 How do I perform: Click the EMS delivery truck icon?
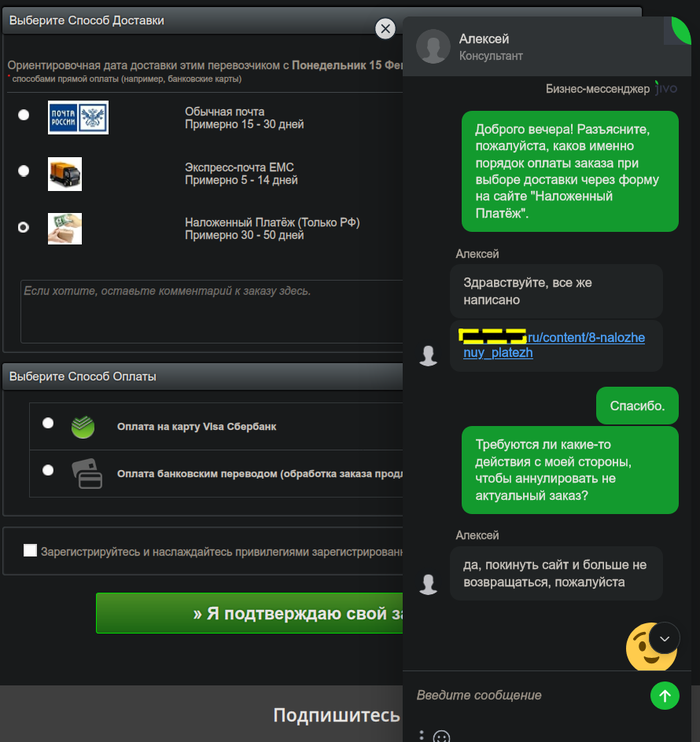click(65, 174)
